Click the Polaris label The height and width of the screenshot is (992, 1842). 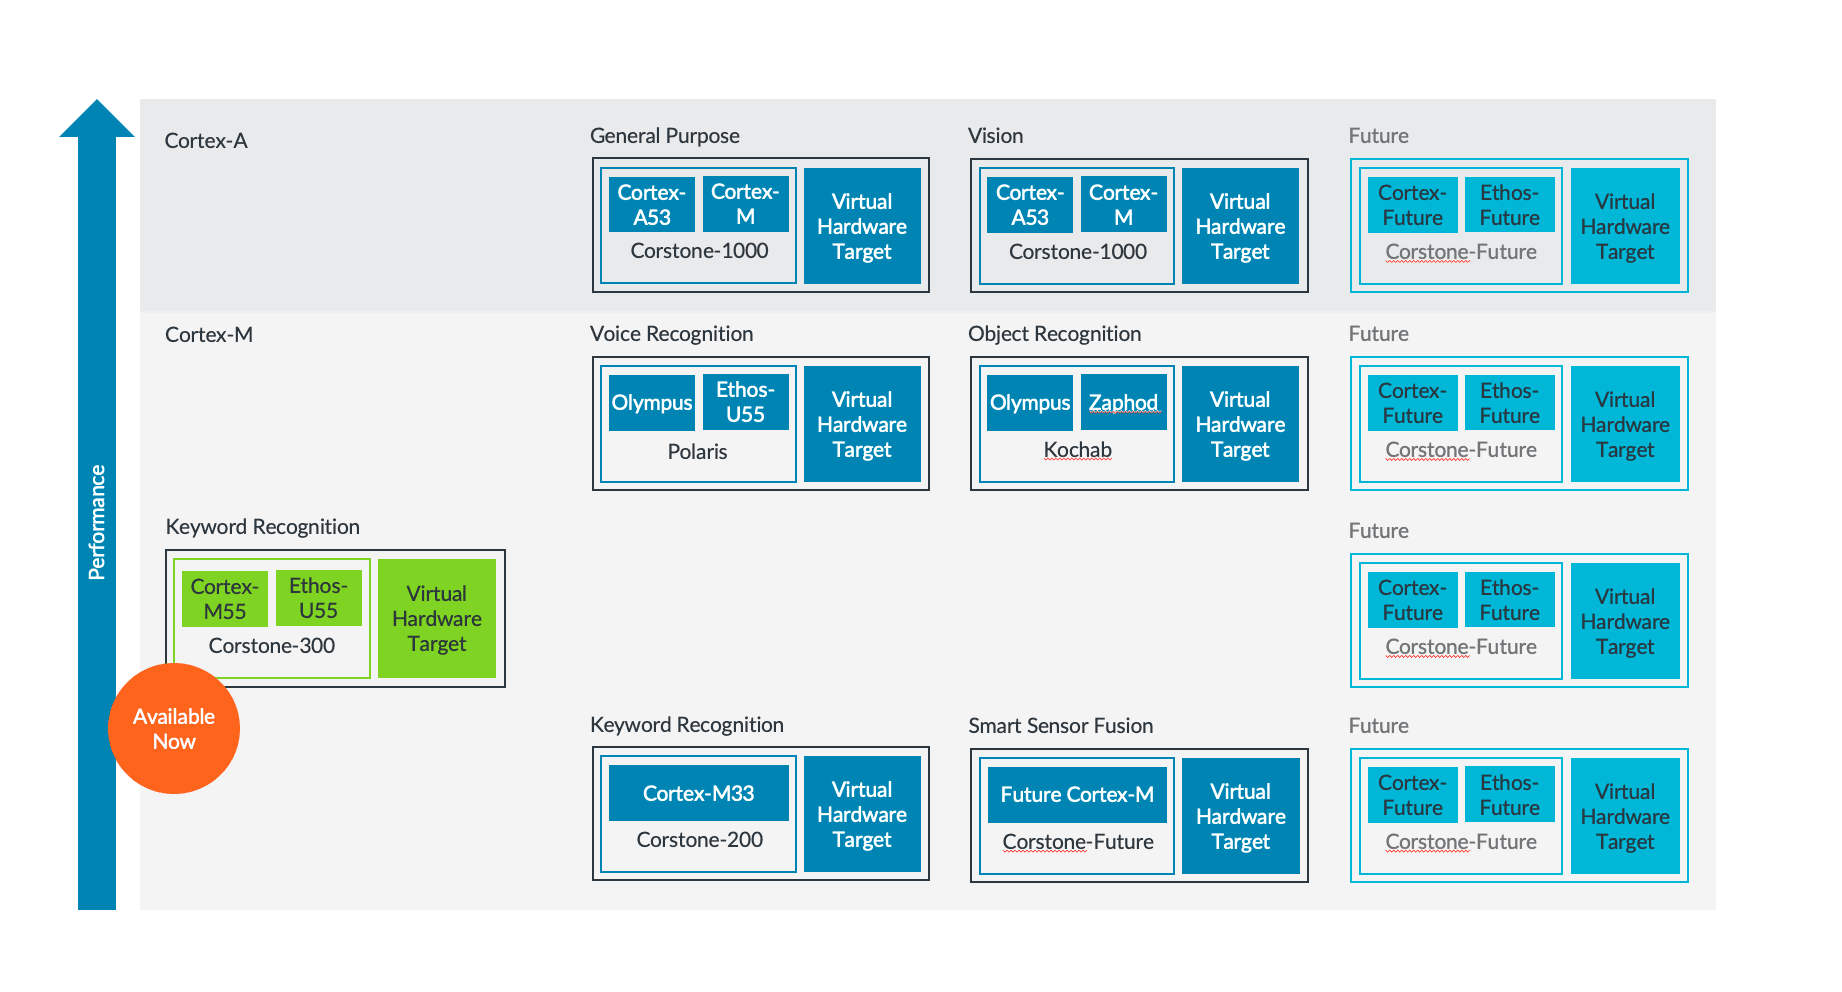tap(697, 452)
